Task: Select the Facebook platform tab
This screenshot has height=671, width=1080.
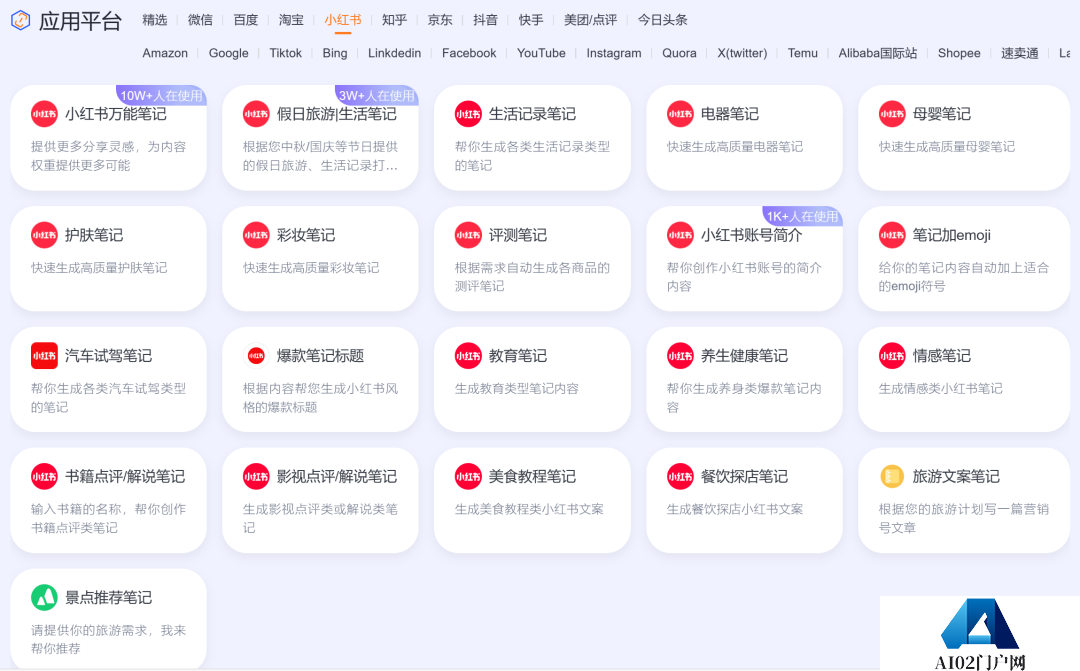Action: (x=469, y=53)
